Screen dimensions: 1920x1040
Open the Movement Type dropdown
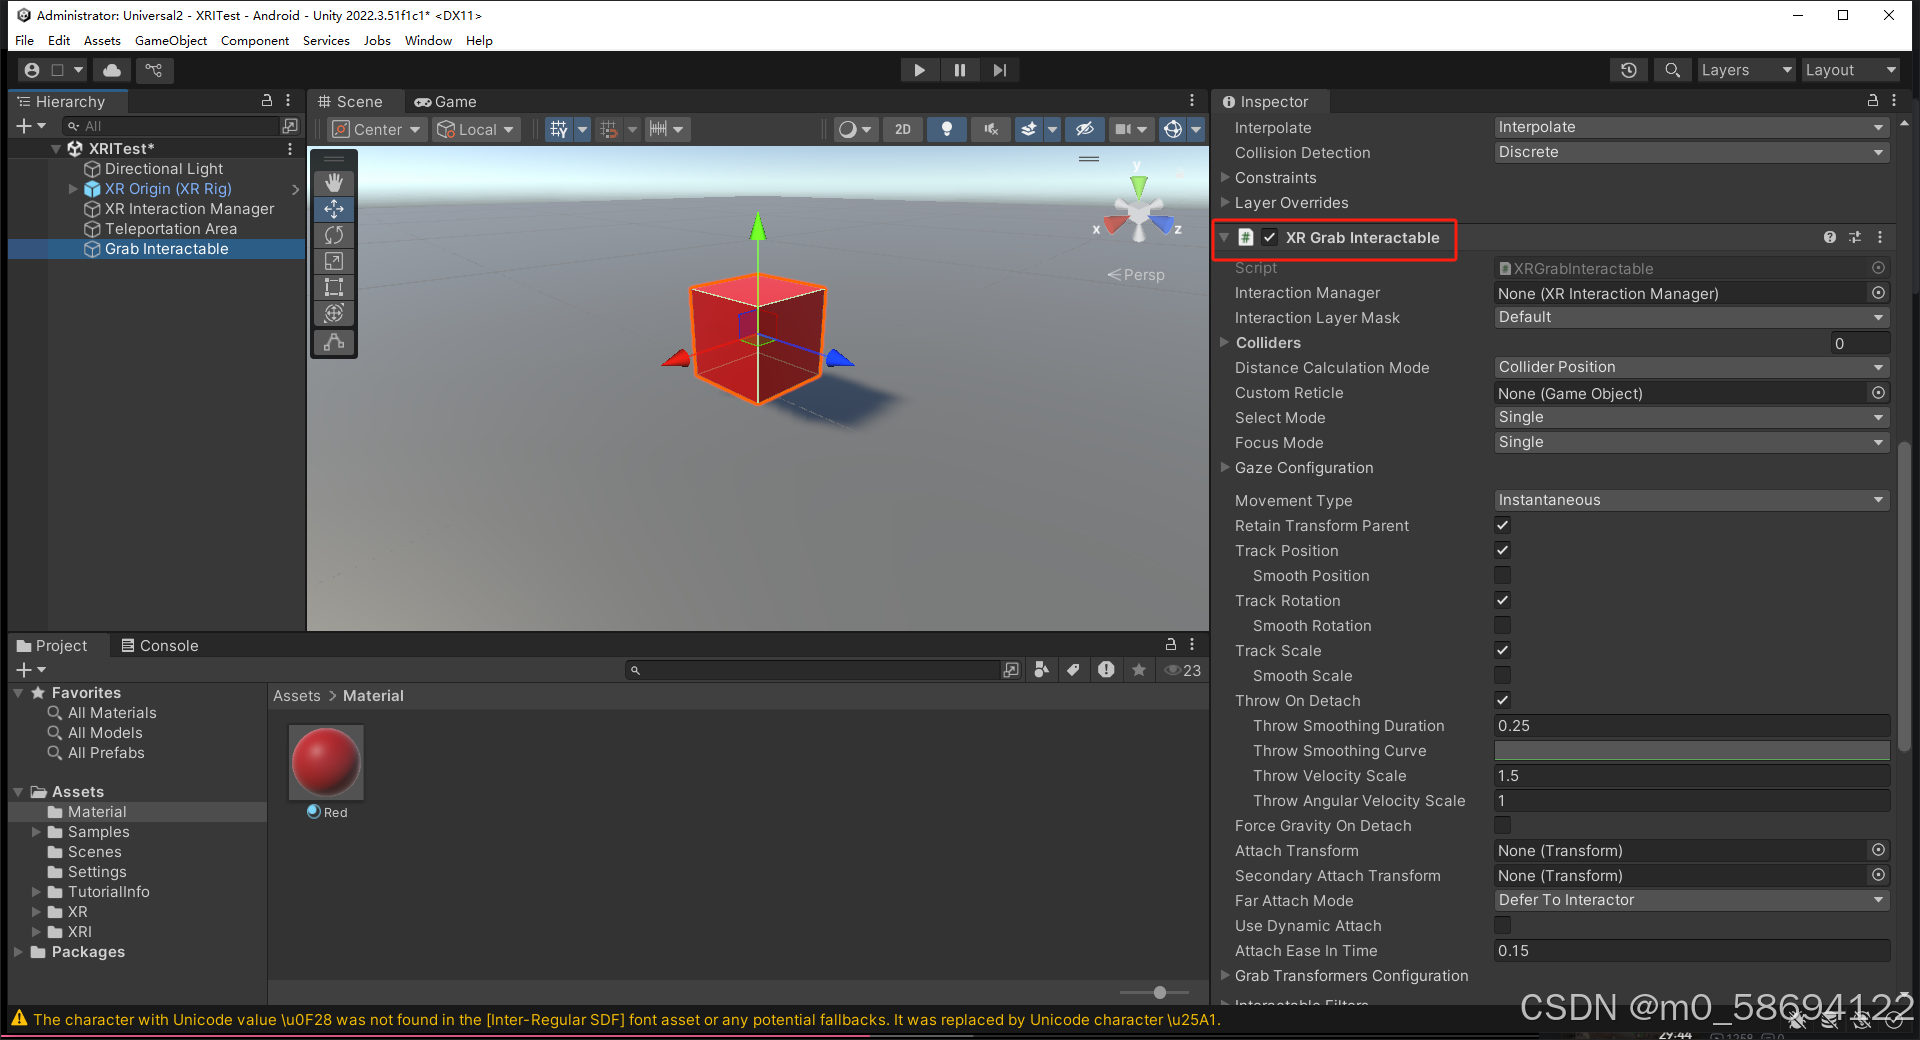click(x=1689, y=500)
